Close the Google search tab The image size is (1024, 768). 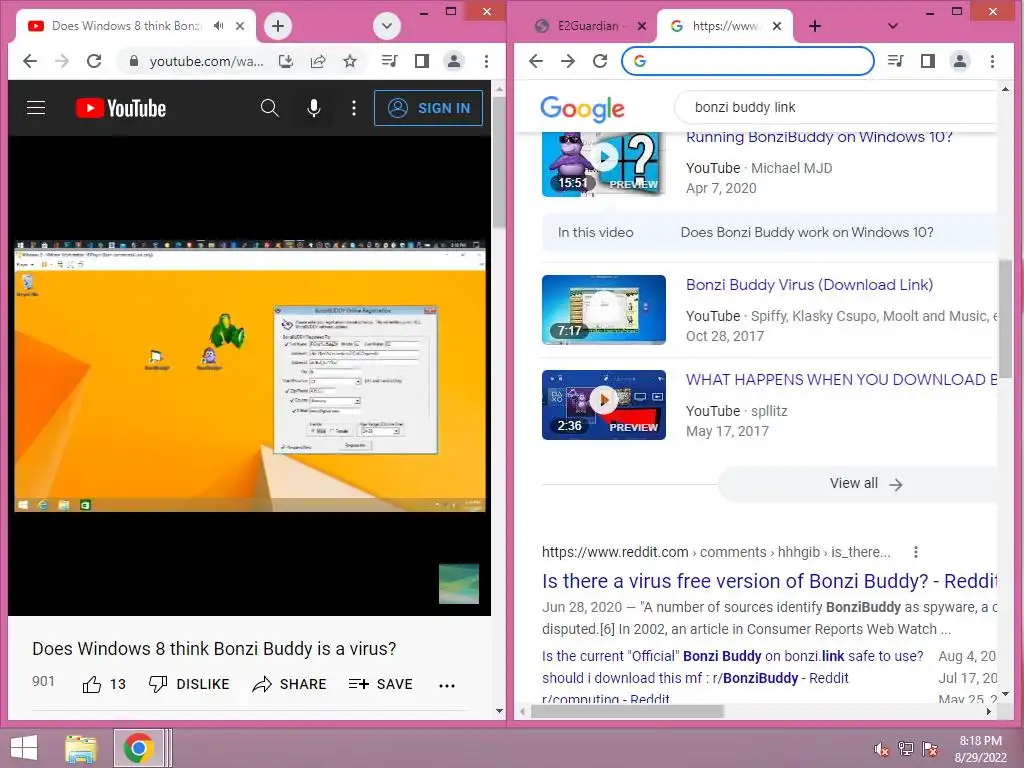point(776,26)
